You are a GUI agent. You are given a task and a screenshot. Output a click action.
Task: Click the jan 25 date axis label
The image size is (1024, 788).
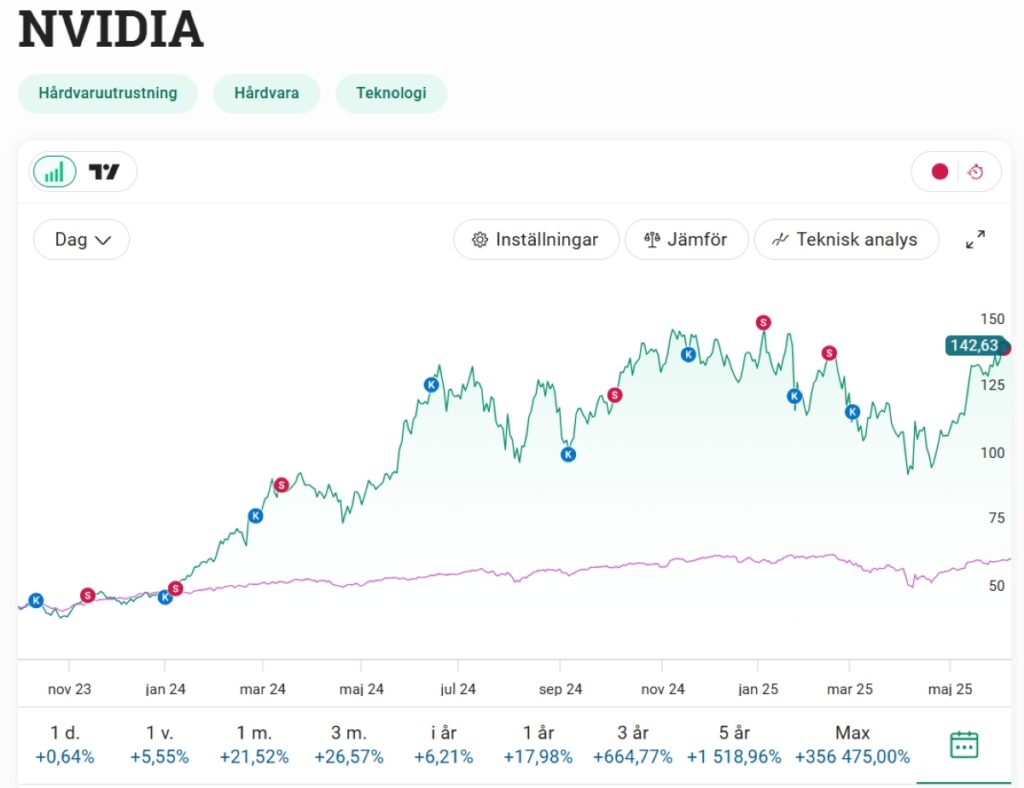758,689
